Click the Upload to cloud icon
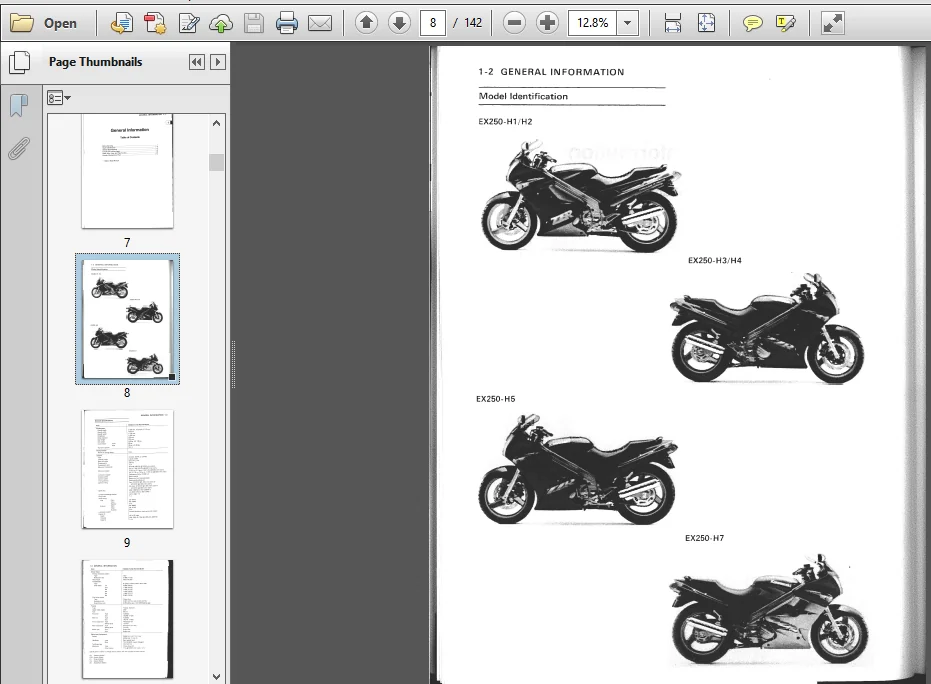Image resolution: width=931 pixels, height=684 pixels. pyautogui.click(x=221, y=23)
